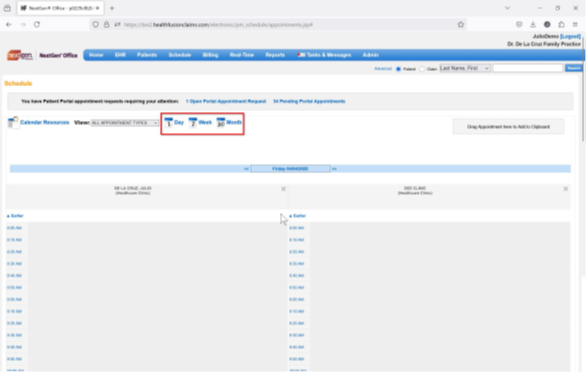
Task: Open the All Appointment Types view dropdown
Action: (x=125, y=123)
